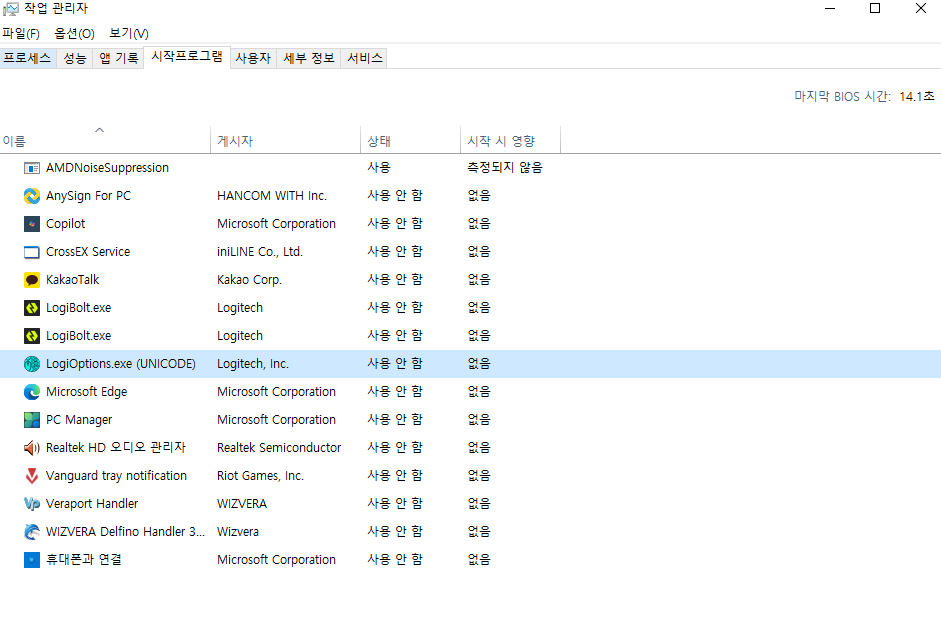
Task: Switch to the 서비스 tab
Action: pos(365,58)
